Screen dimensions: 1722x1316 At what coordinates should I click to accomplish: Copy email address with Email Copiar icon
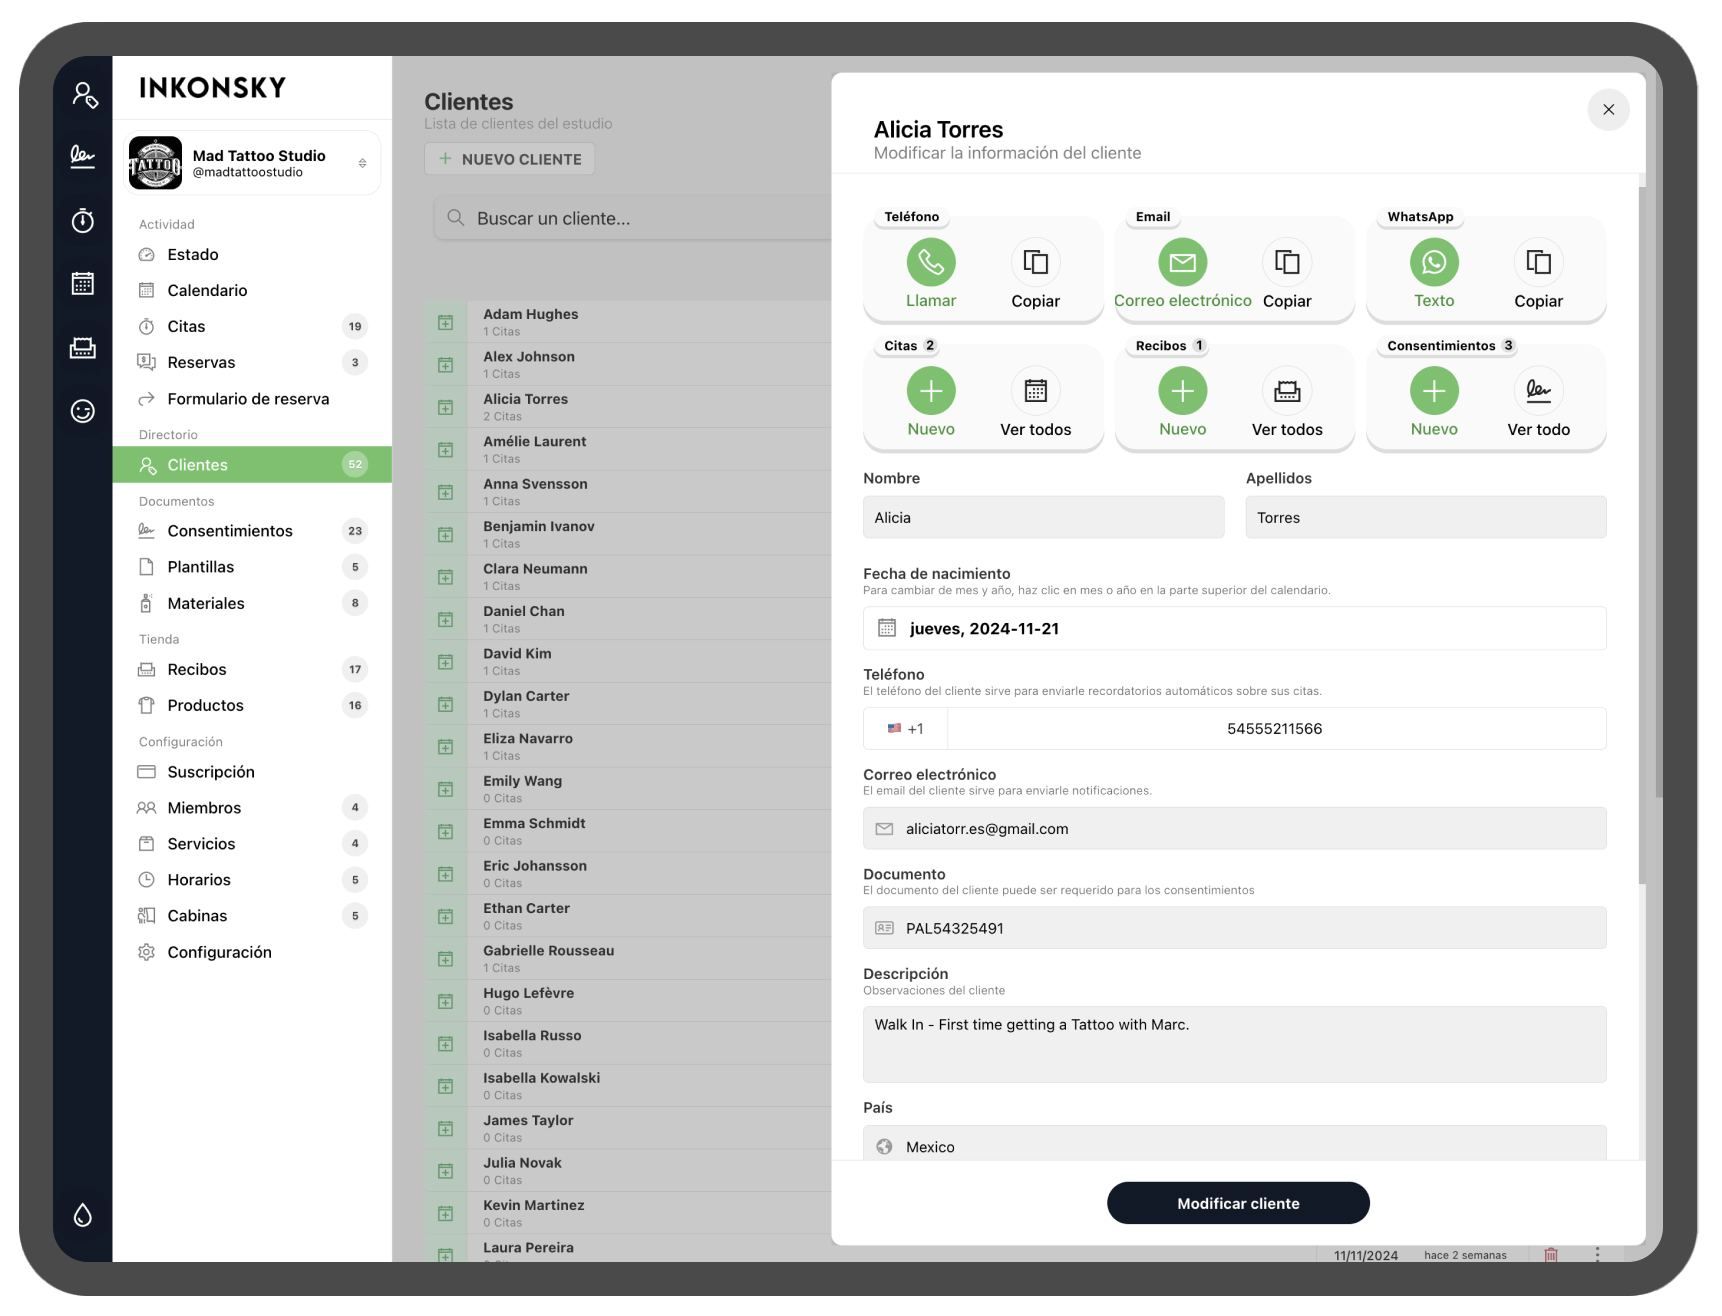(x=1287, y=262)
